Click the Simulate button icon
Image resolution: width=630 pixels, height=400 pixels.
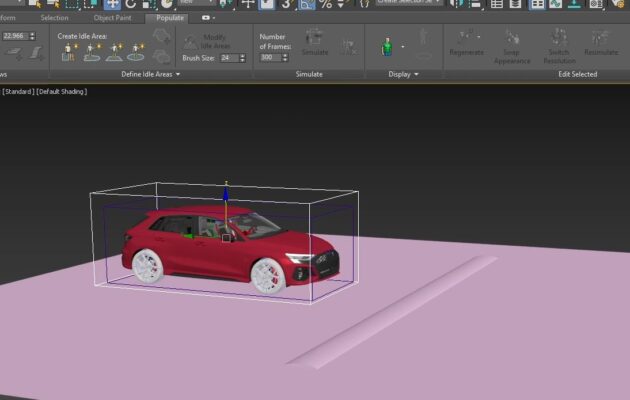pos(314,38)
